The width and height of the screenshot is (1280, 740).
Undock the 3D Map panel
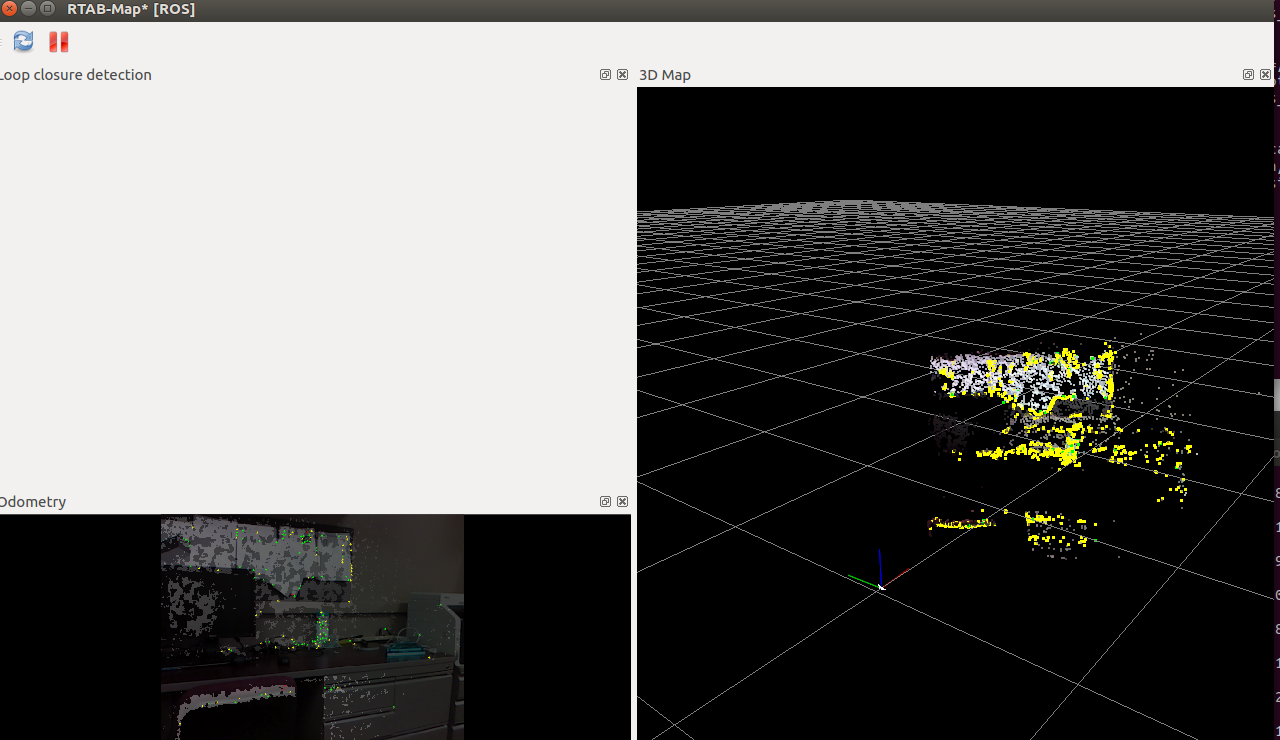pos(1247,74)
